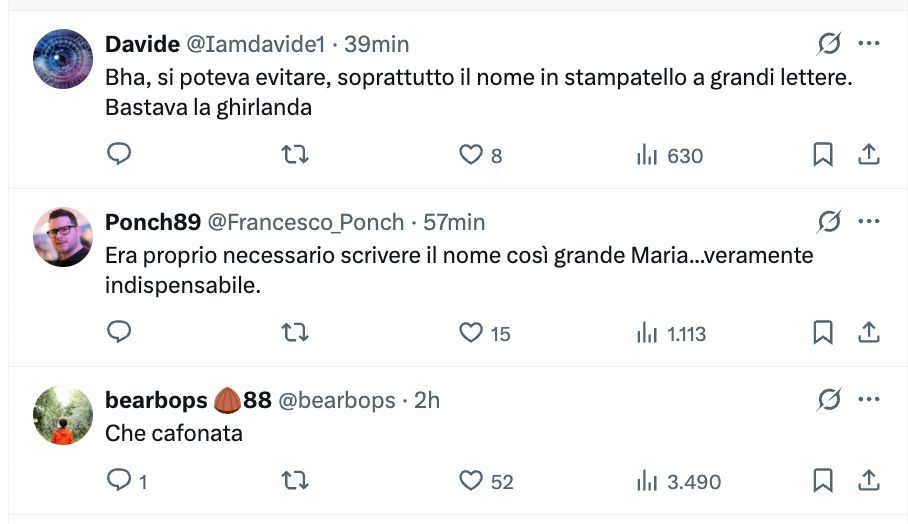Open more menu on Ponch89's tweet
The width and height of the screenshot is (908, 524).
[x=869, y=221]
